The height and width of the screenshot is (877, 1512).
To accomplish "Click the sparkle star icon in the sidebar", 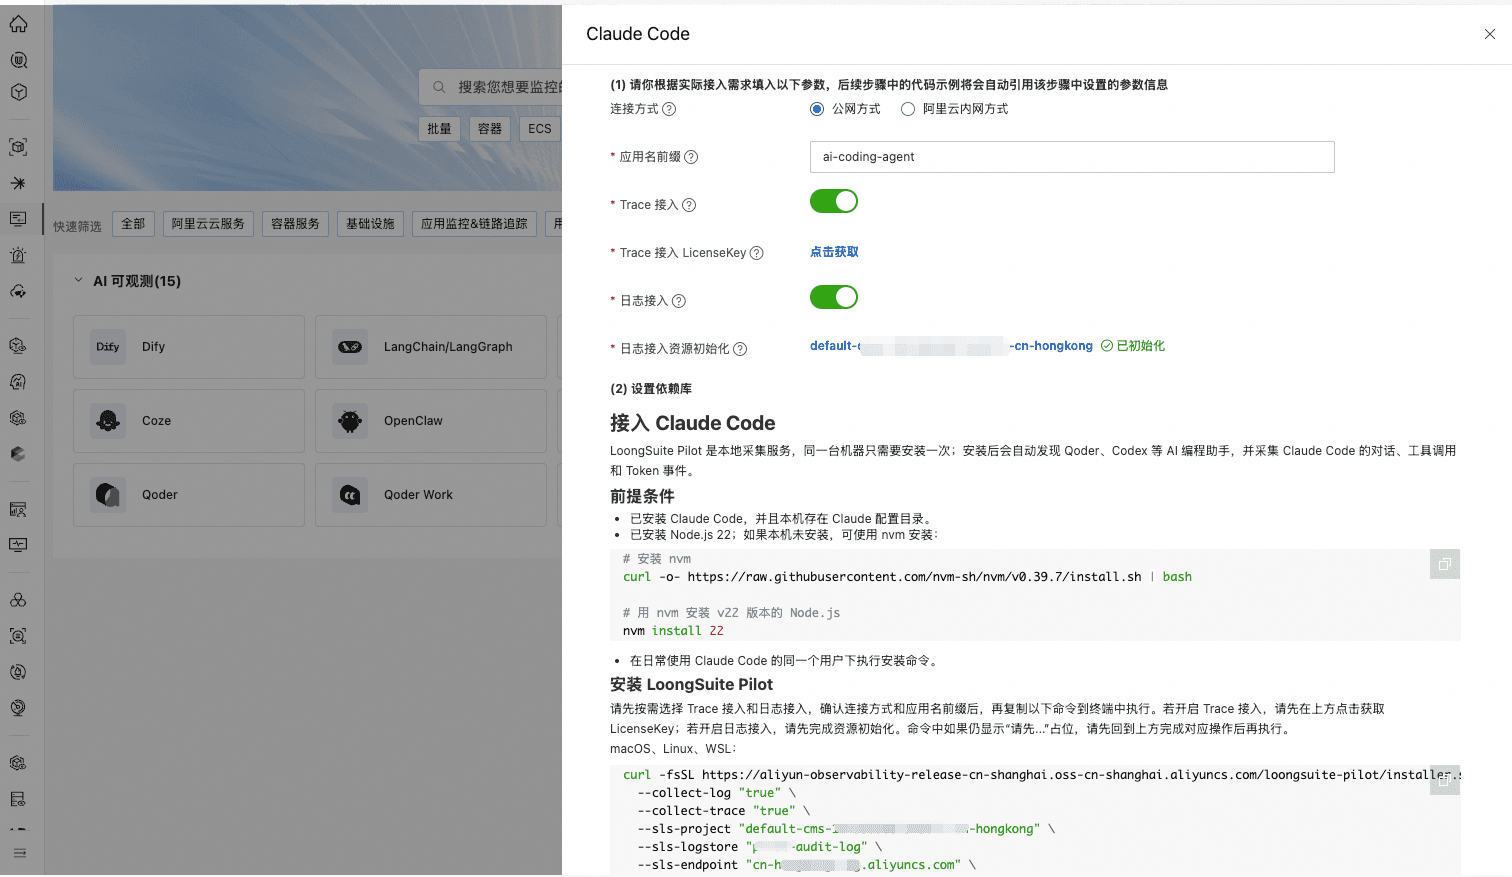I will (x=18, y=183).
